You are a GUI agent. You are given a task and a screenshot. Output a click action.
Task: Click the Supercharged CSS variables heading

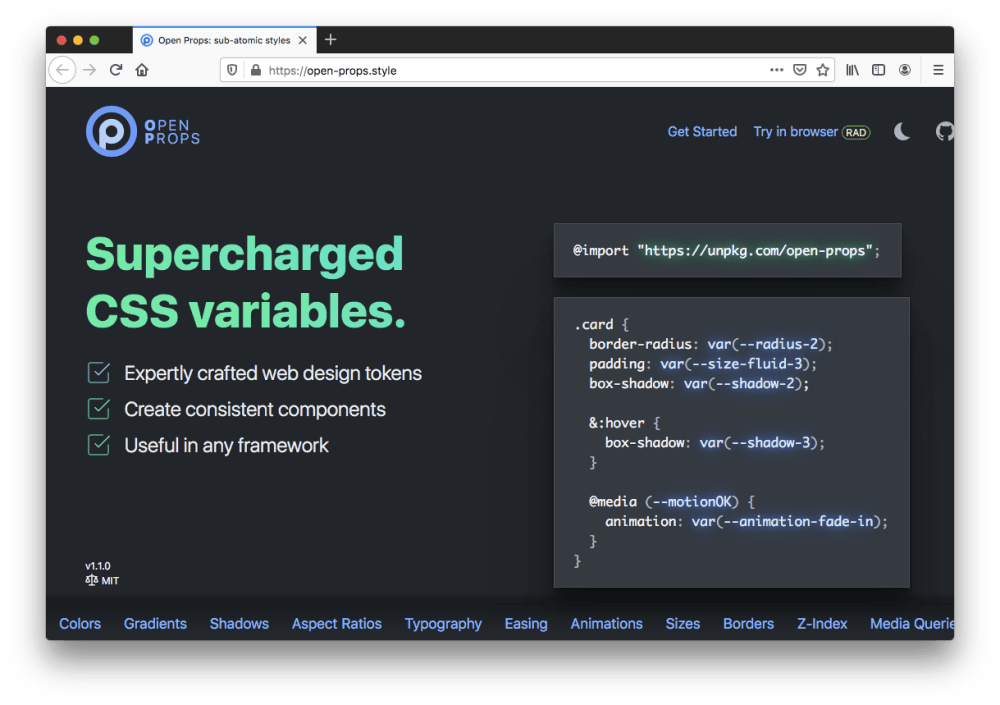point(246,281)
